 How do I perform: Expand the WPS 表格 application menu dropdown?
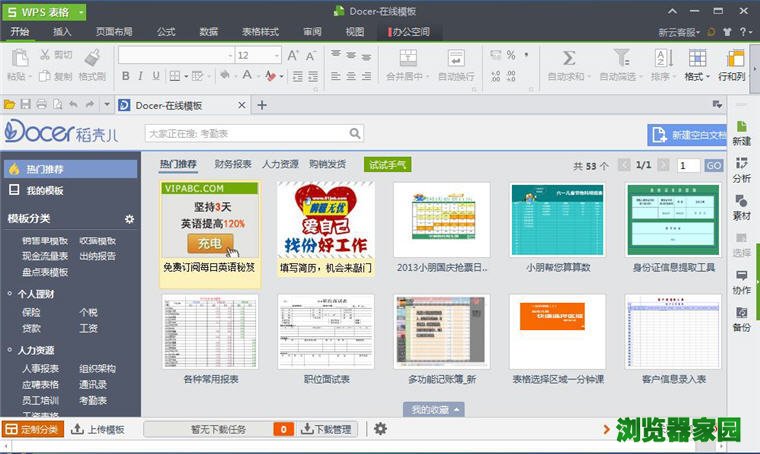[x=80, y=11]
